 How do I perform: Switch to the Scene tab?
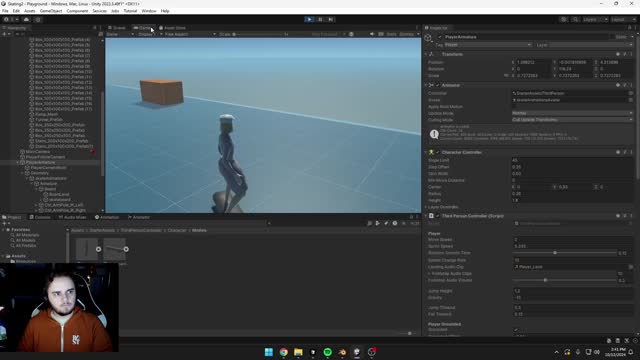click(x=117, y=28)
